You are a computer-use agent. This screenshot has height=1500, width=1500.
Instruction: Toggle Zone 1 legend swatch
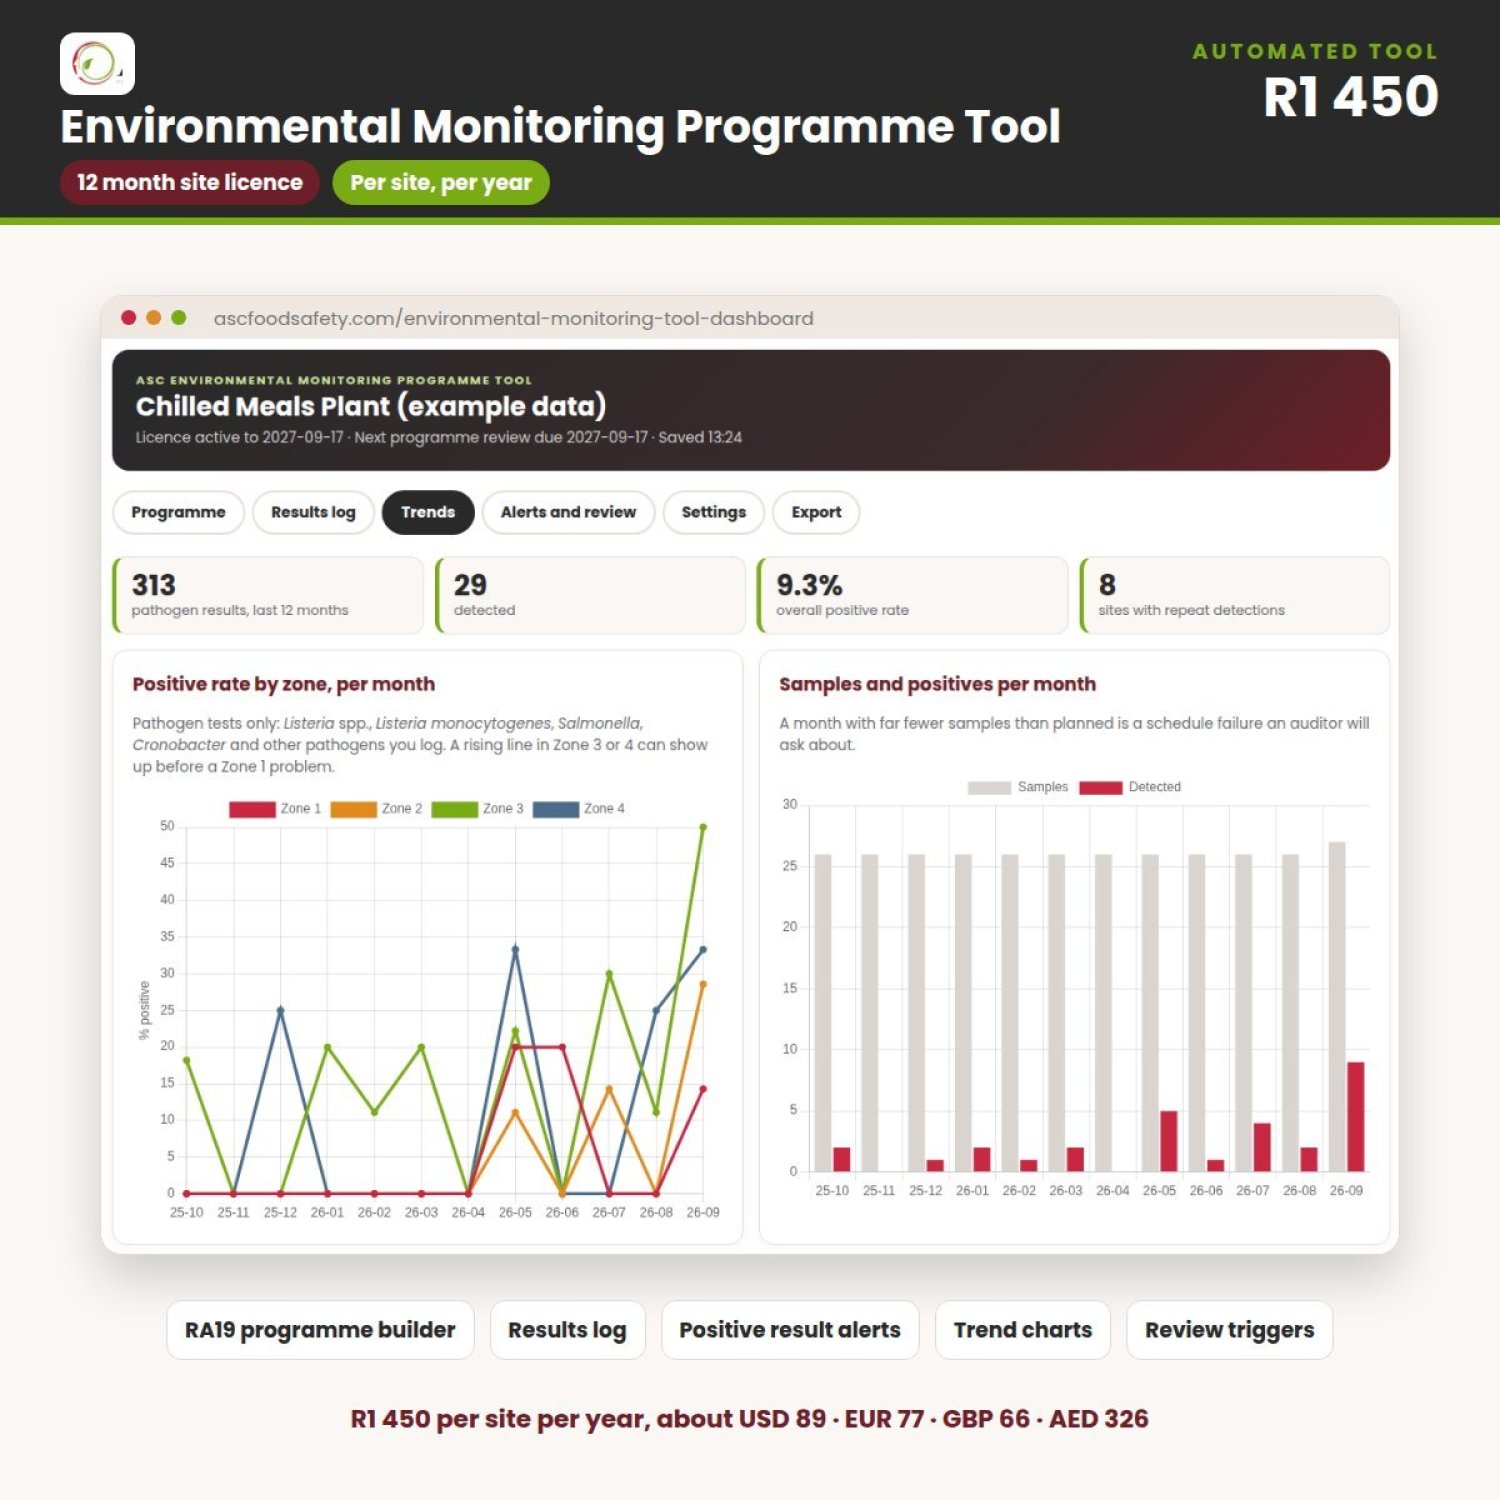pyautogui.click(x=252, y=809)
